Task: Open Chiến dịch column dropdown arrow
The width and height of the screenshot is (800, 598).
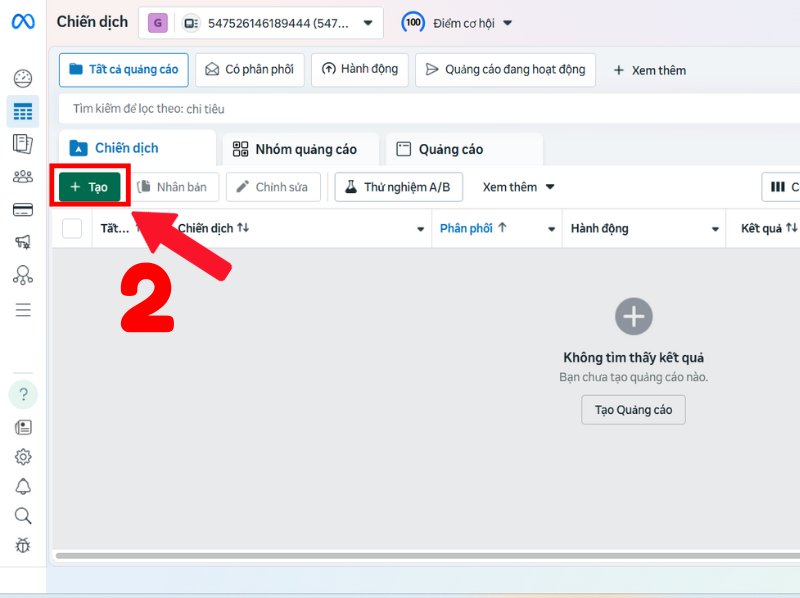Action: click(420, 229)
